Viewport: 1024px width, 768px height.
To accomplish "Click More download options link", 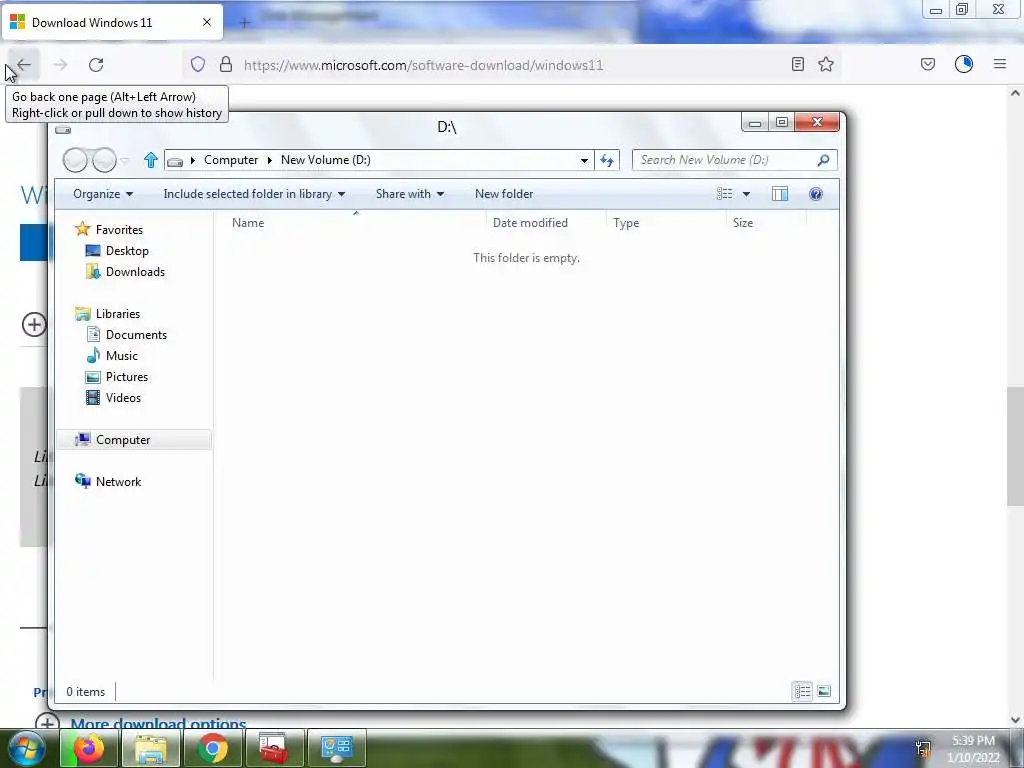I will point(158,723).
